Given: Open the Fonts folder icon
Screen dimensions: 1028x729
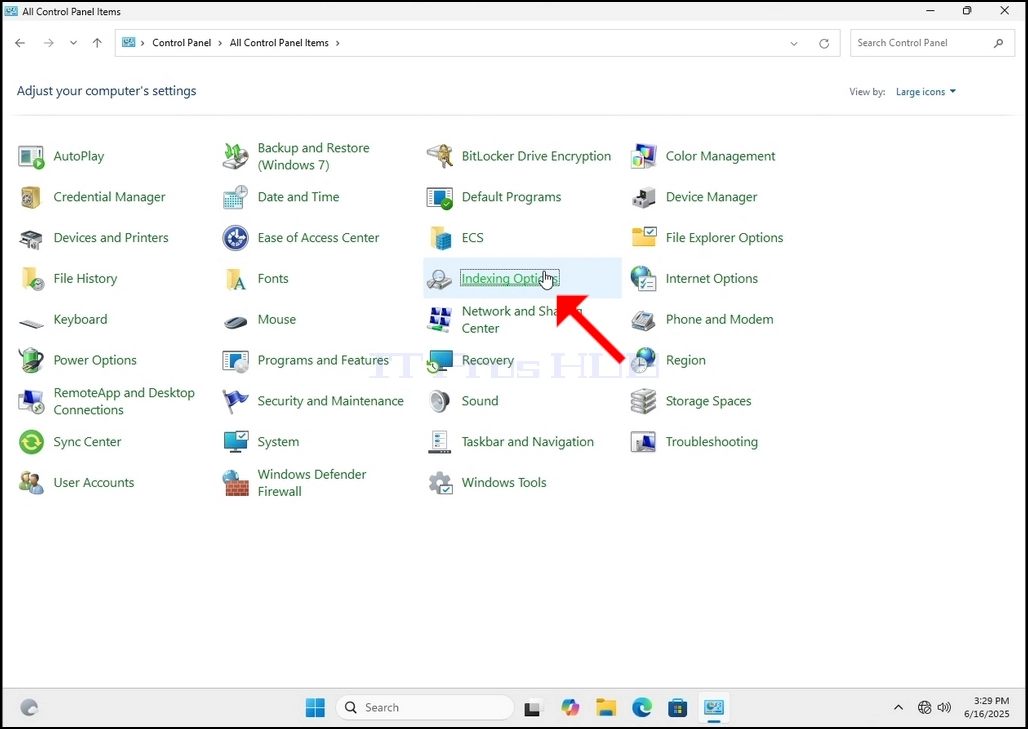Looking at the screenshot, I should coord(235,279).
